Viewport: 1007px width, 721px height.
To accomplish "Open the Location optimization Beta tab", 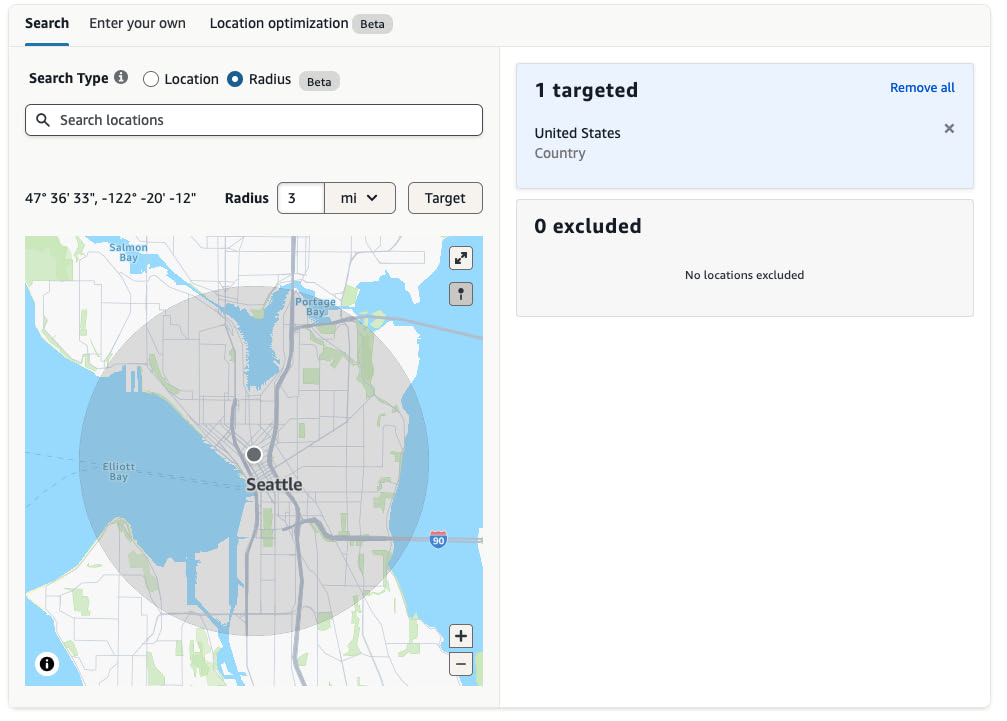I will [280, 23].
